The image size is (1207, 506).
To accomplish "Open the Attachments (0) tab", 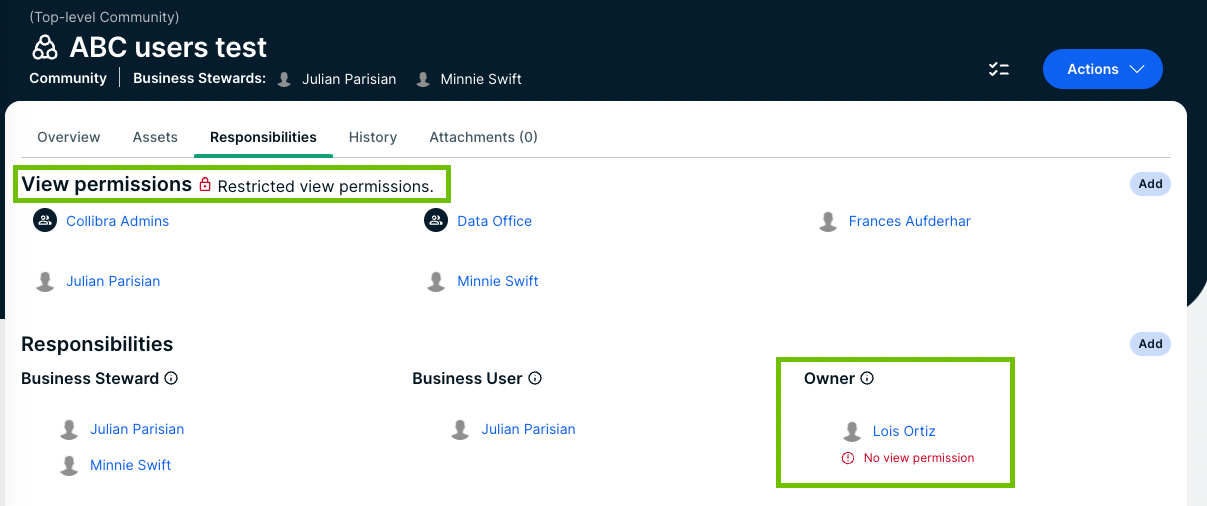I will click(x=483, y=137).
